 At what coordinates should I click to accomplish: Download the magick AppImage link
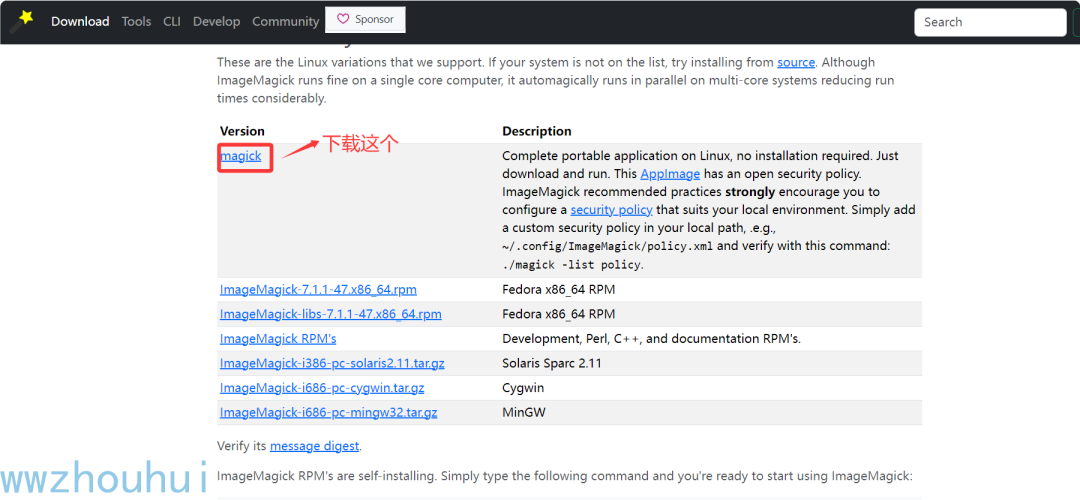point(241,156)
